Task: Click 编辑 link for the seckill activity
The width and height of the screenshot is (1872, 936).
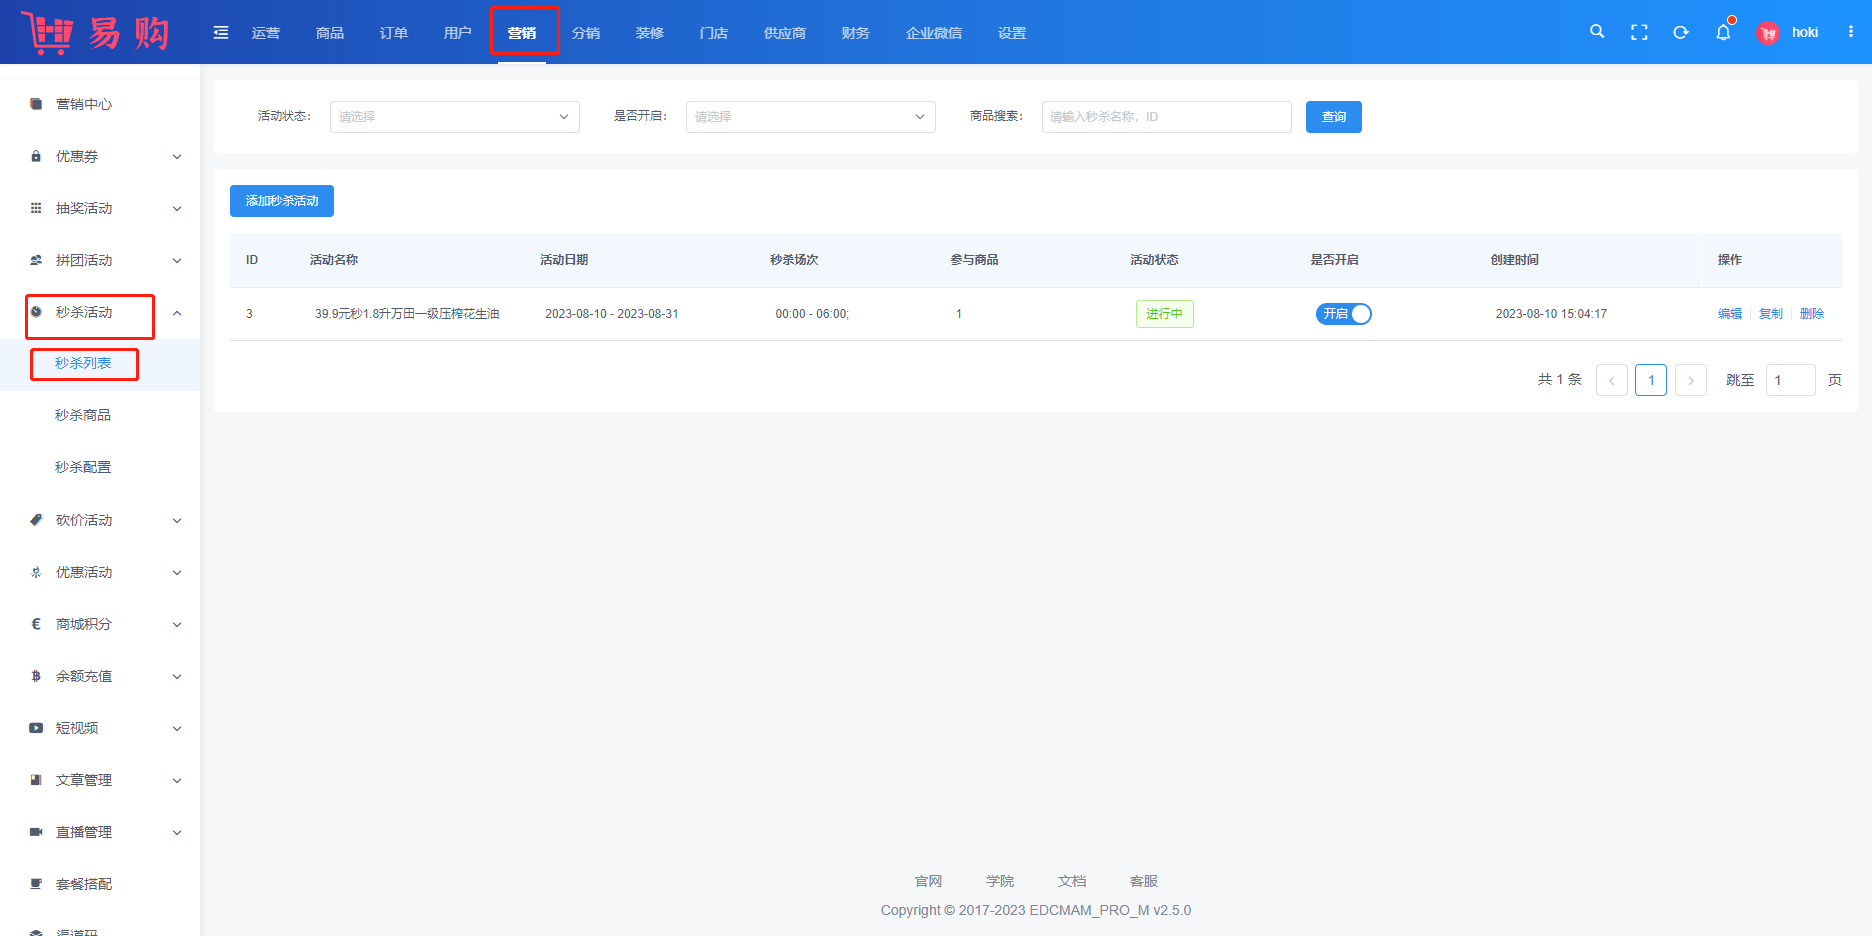Action: click(x=1729, y=314)
